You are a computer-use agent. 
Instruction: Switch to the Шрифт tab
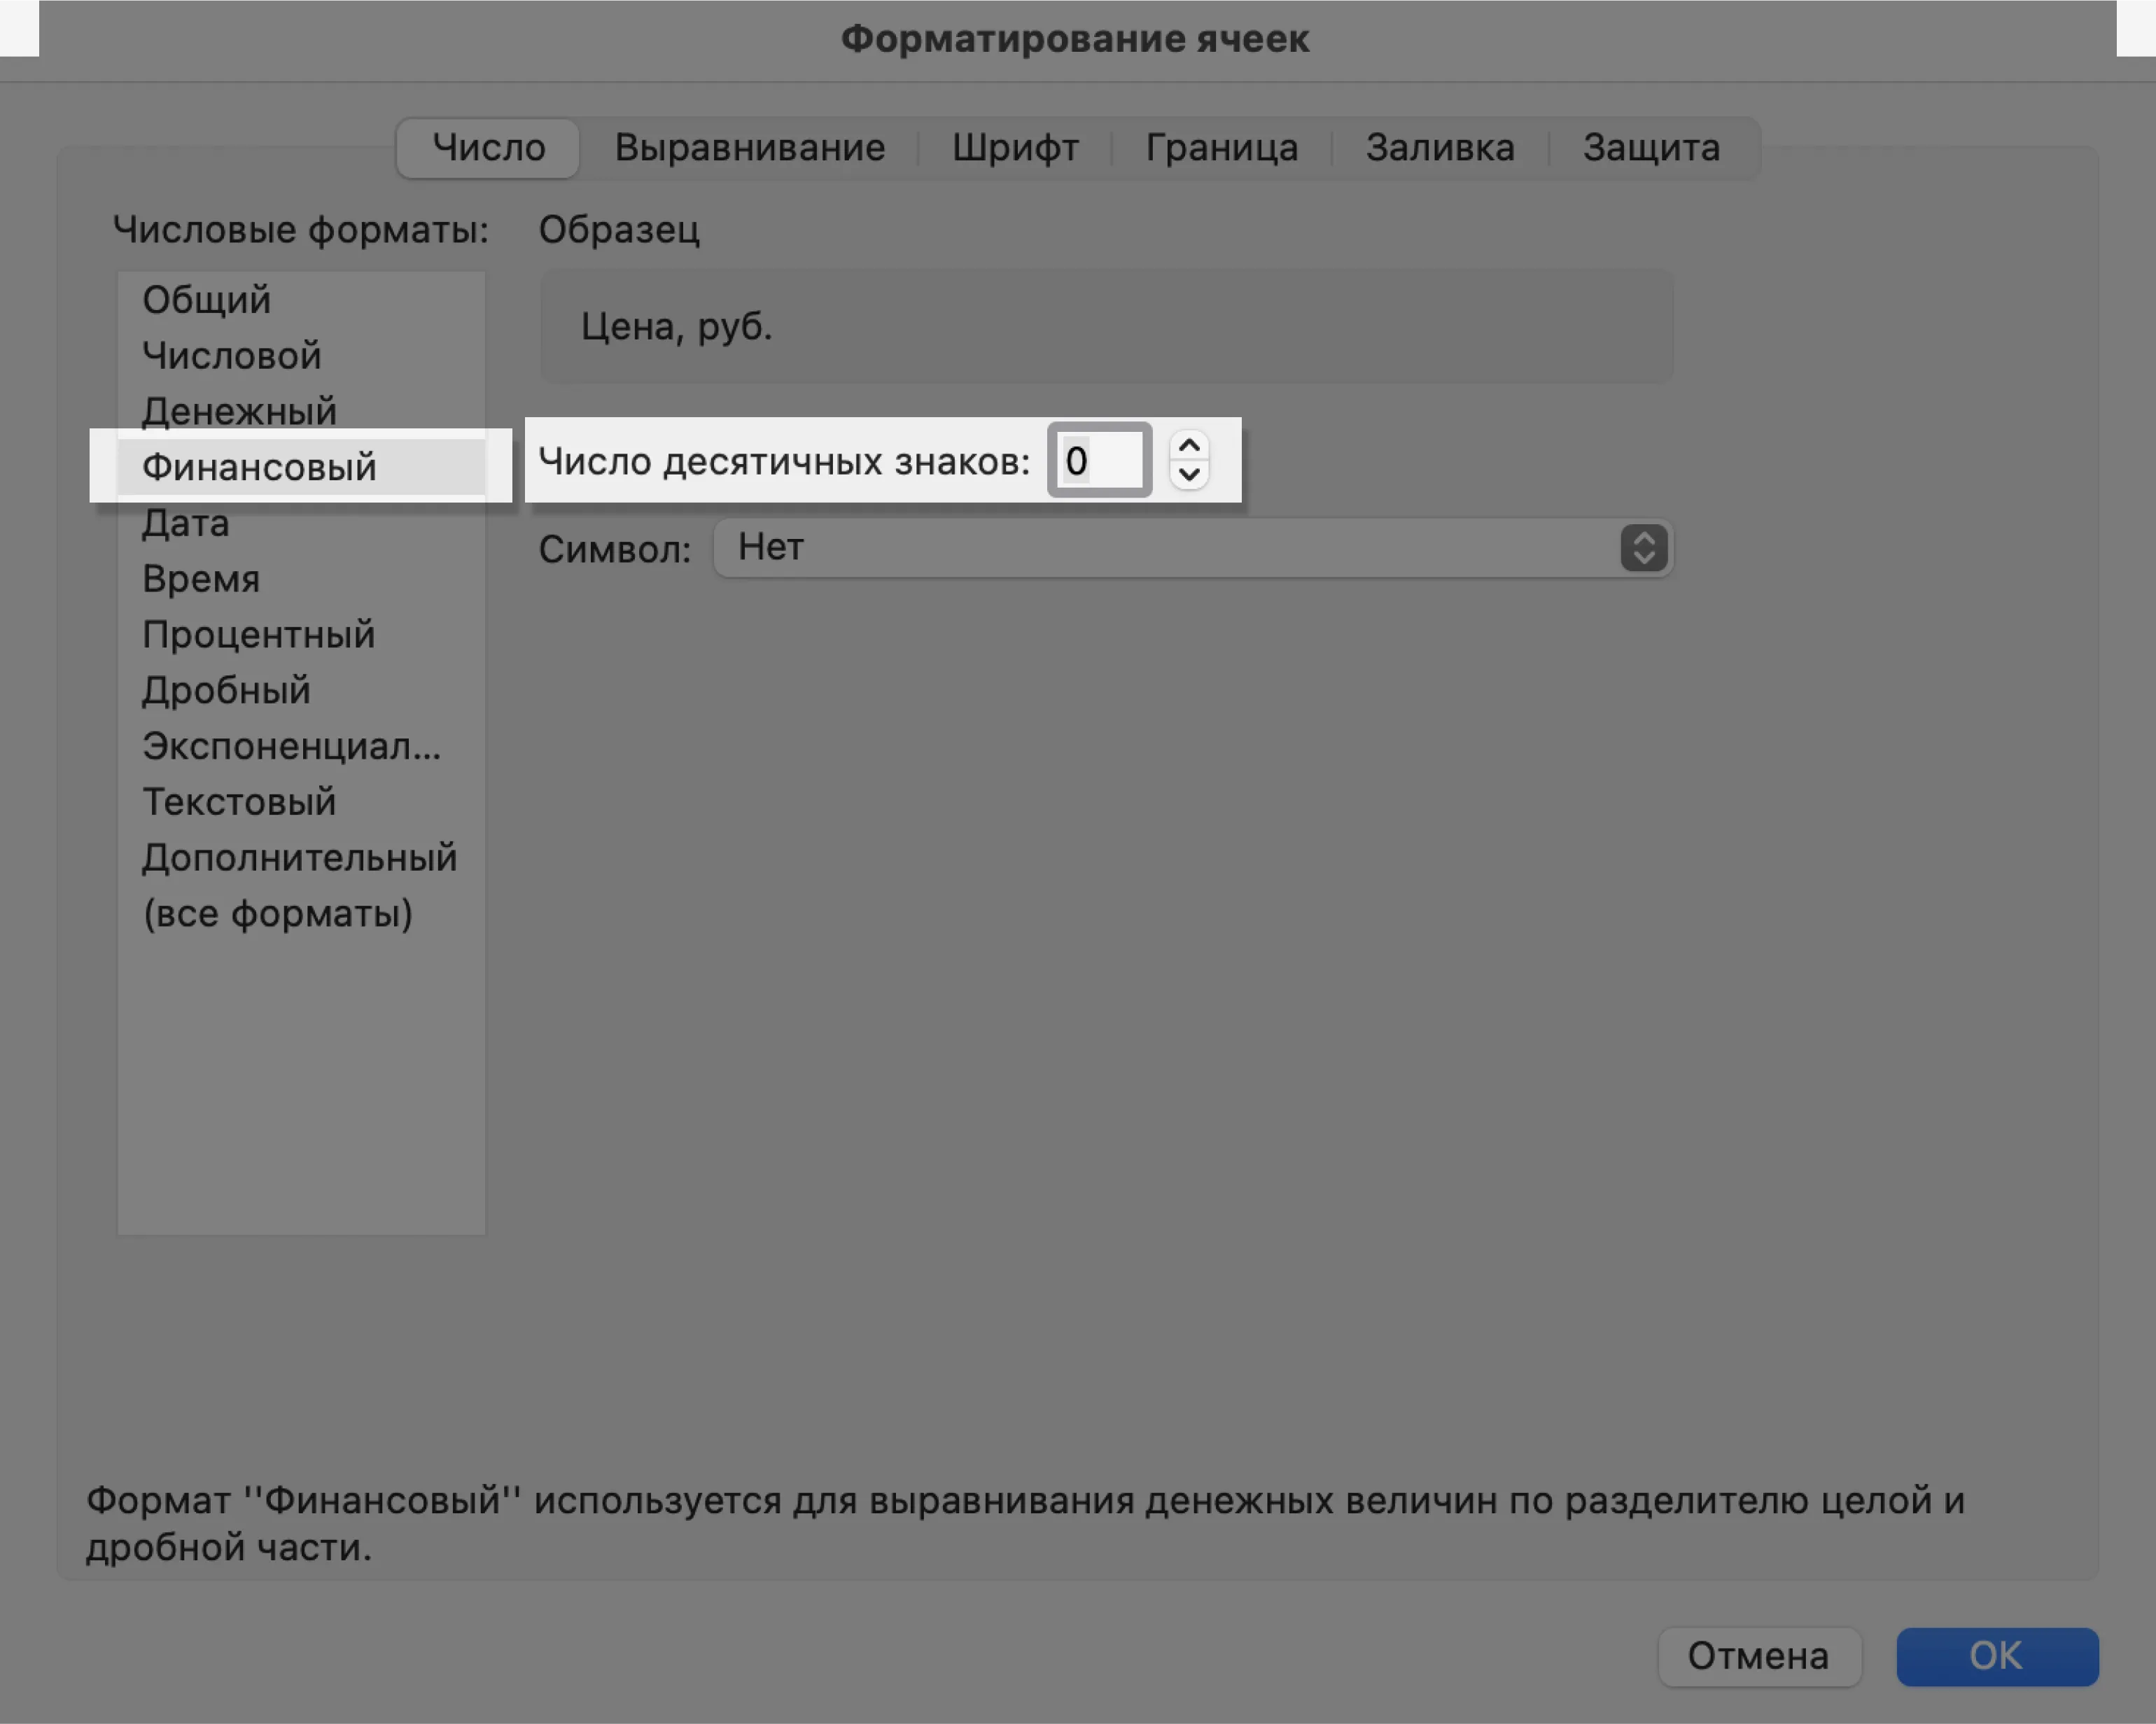coord(1015,148)
